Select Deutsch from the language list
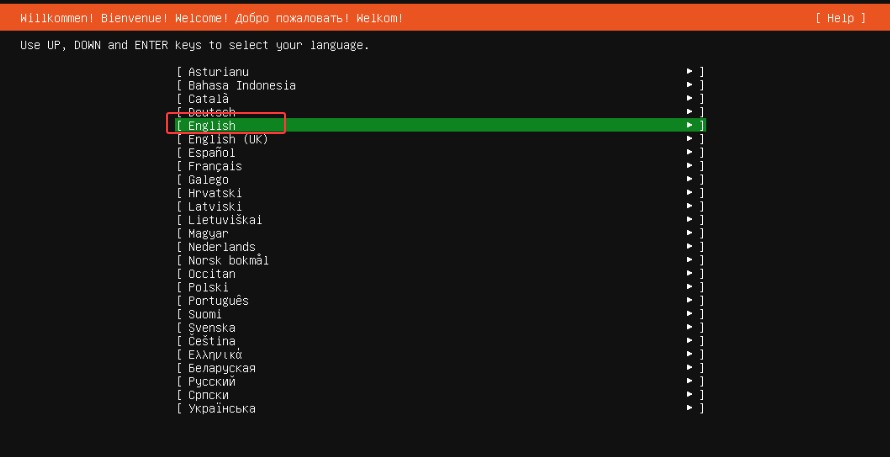The height and width of the screenshot is (457, 890). [211, 113]
